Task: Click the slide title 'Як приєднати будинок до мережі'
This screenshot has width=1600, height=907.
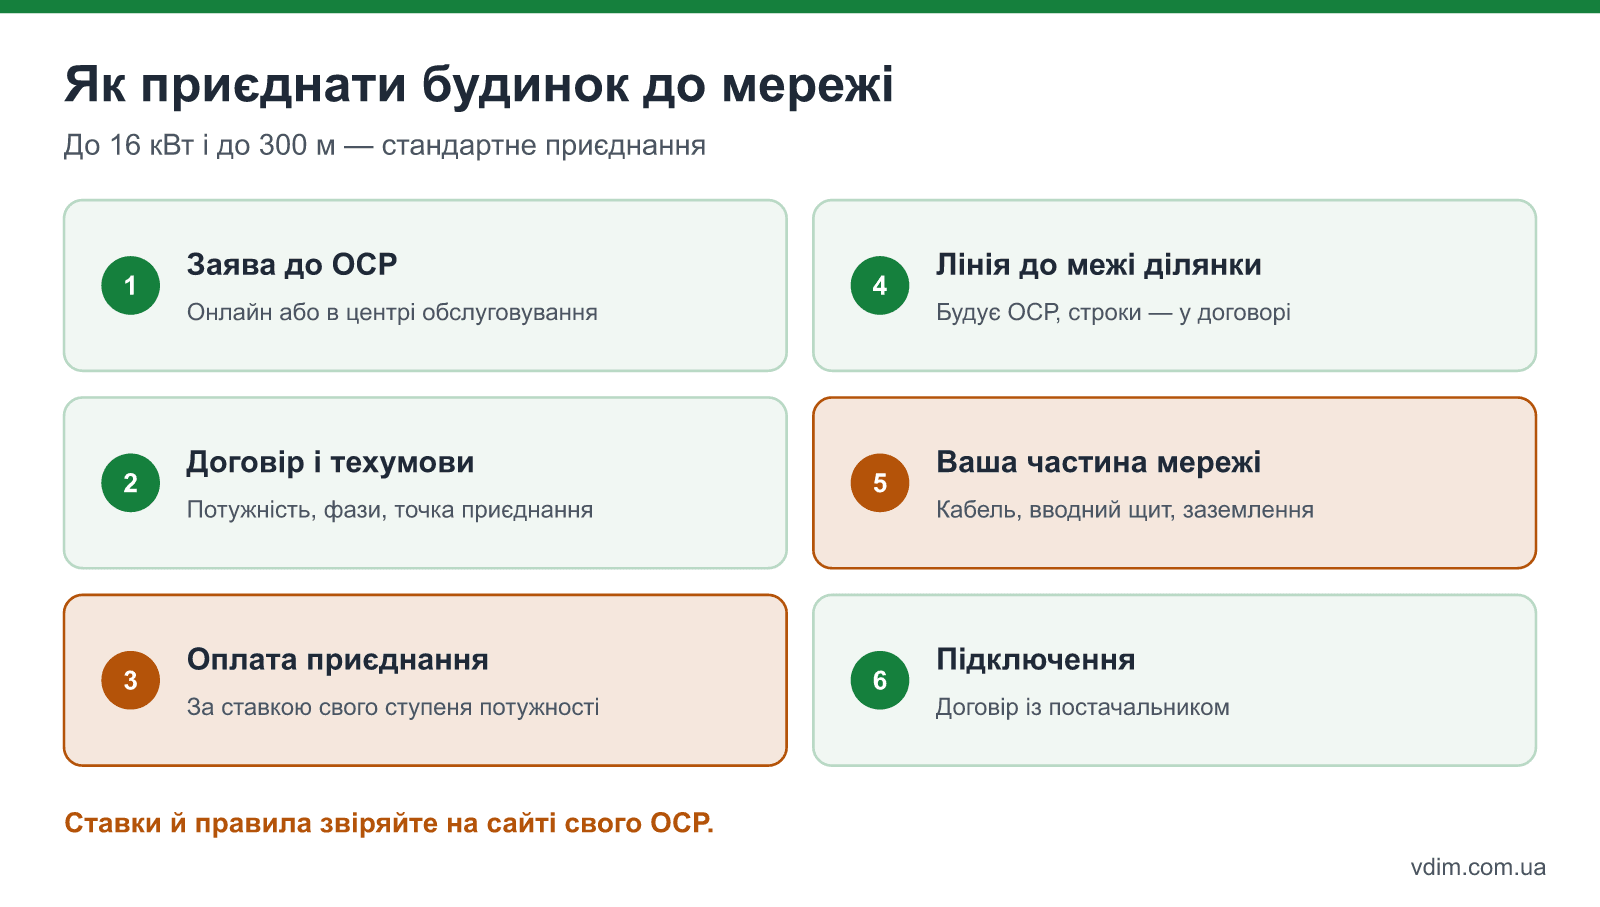Action: 479,85
